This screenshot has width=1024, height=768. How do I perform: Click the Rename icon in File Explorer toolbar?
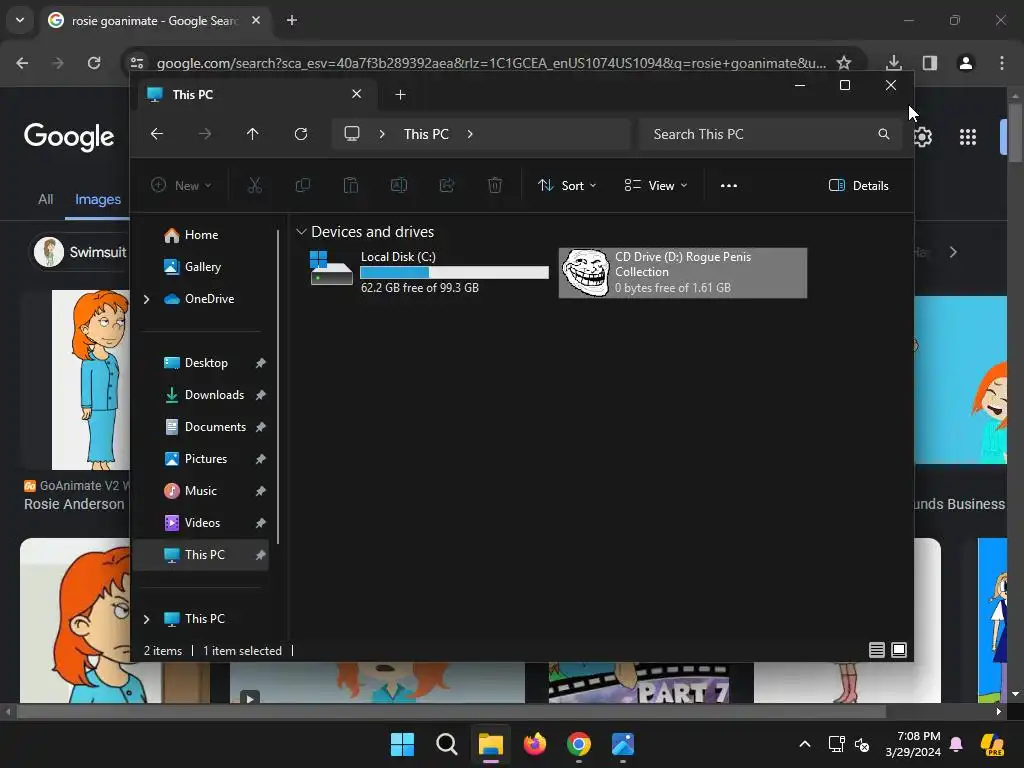pos(398,185)
